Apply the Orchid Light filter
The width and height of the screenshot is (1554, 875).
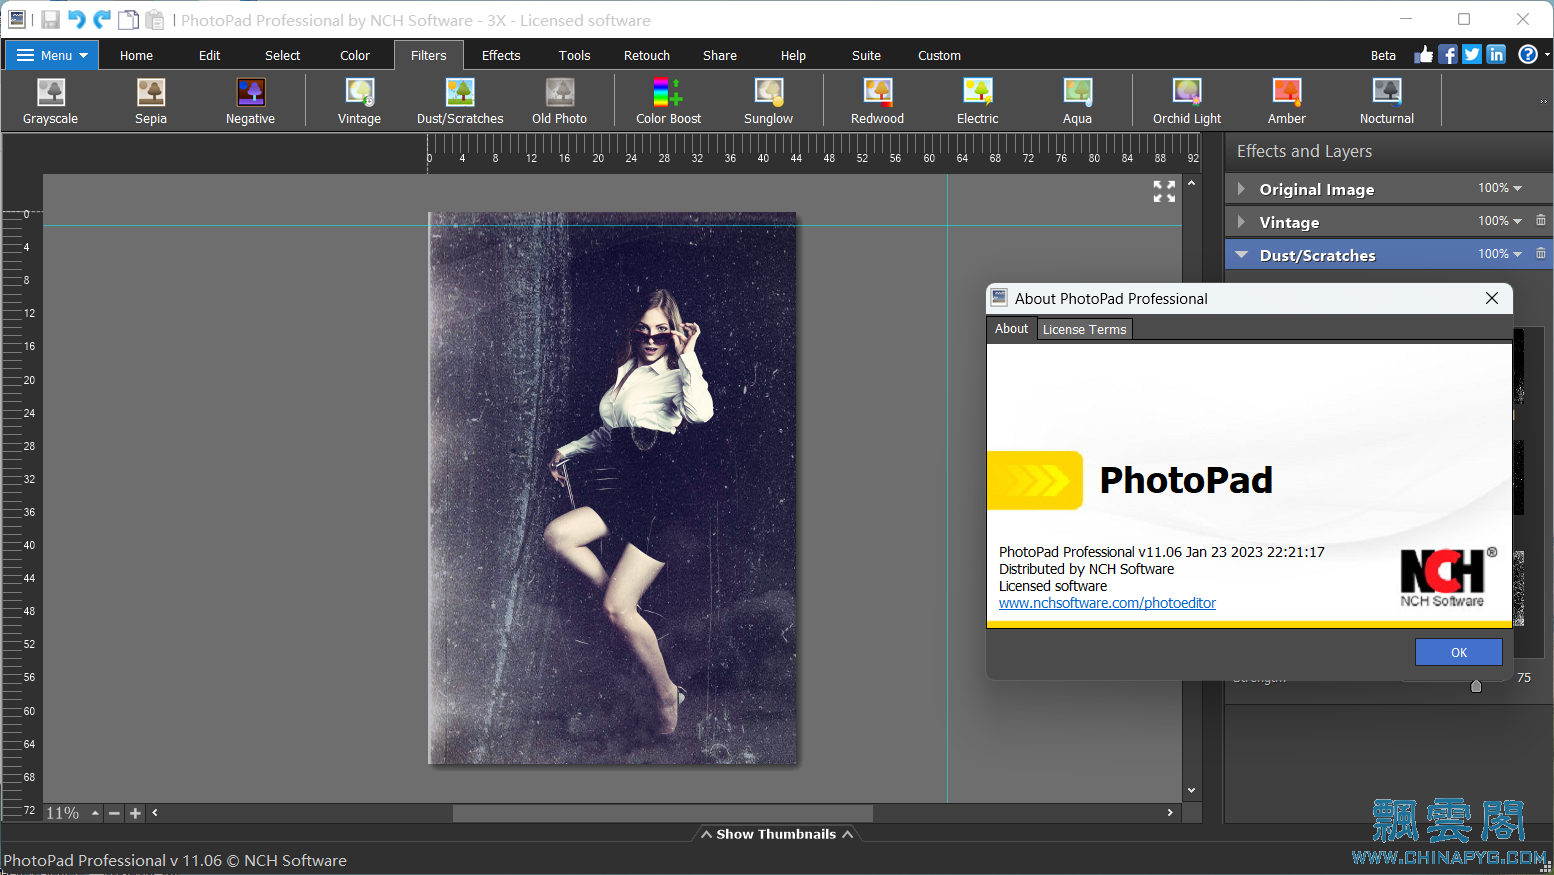coord(1187,102)
